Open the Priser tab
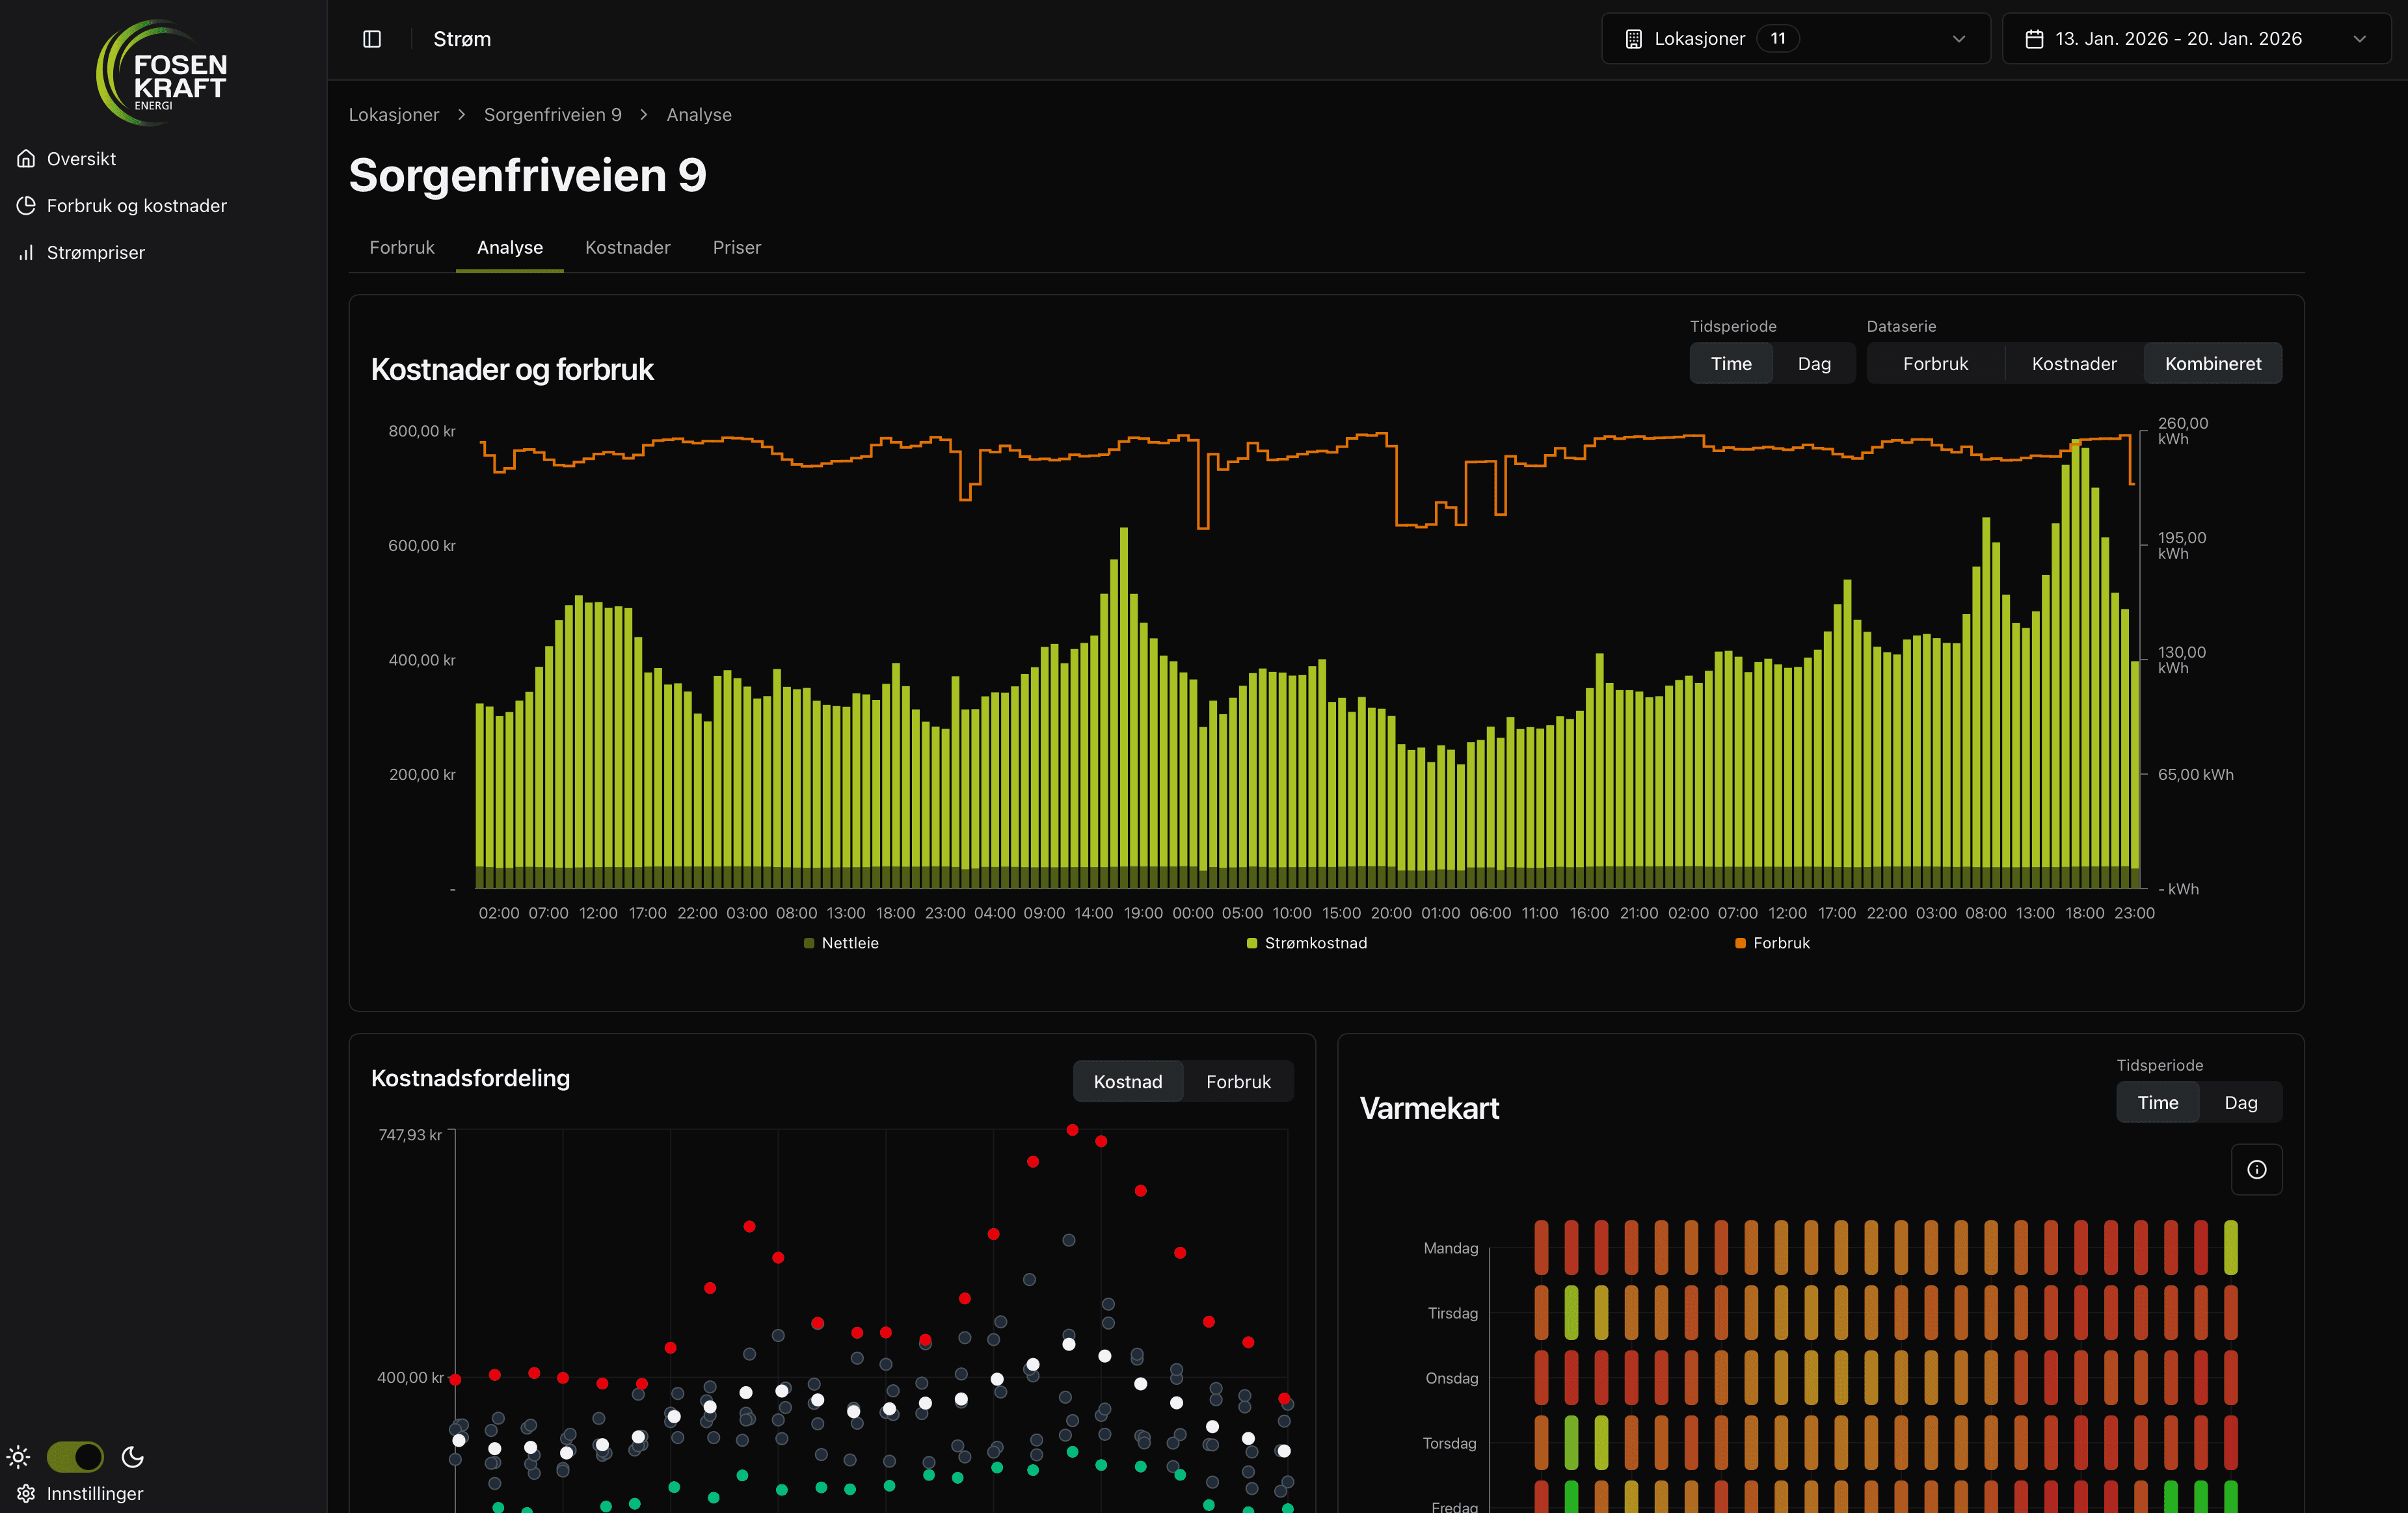The image size is (2408, 1513). click(x=736, y=247)
